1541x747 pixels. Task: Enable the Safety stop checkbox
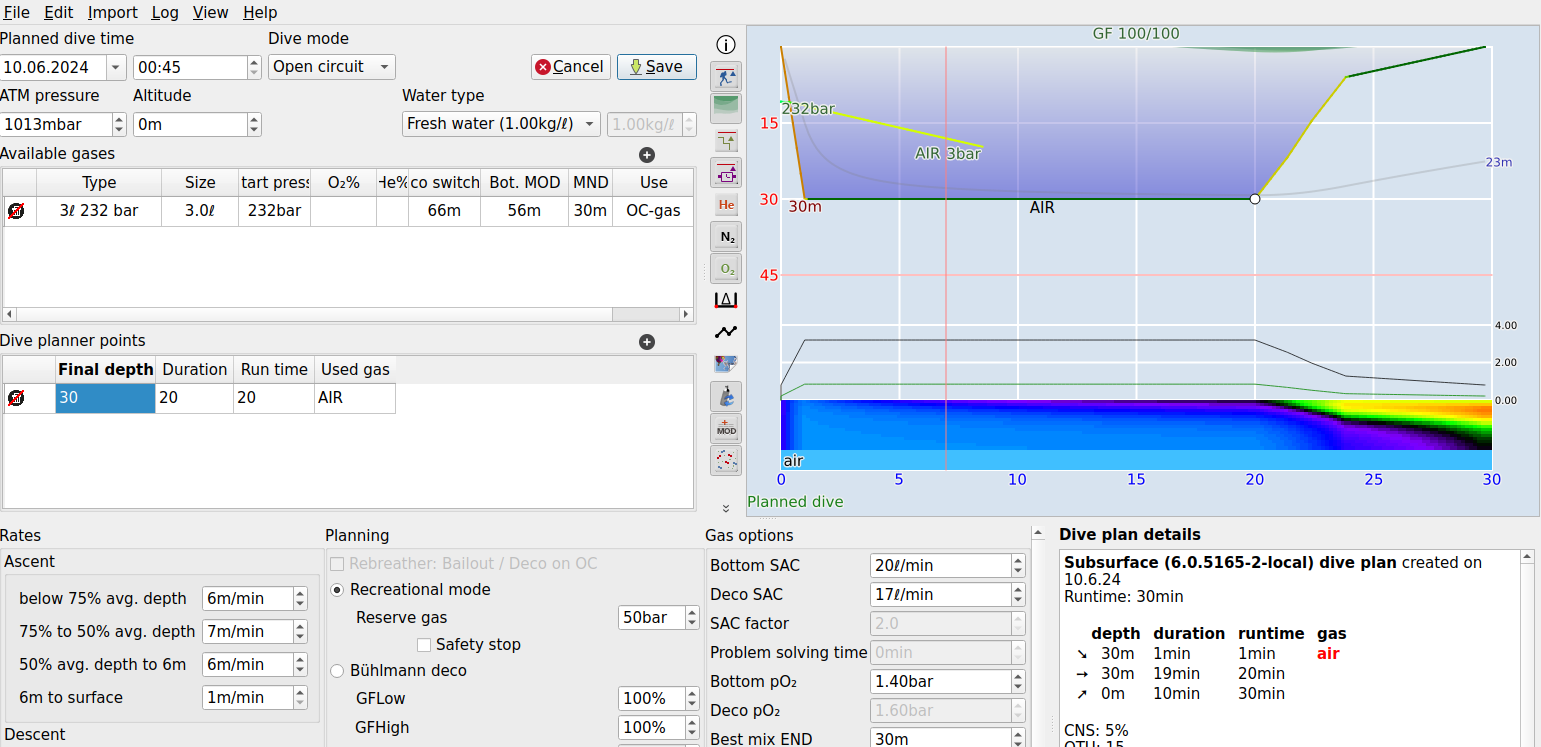(x=424, y=644)
